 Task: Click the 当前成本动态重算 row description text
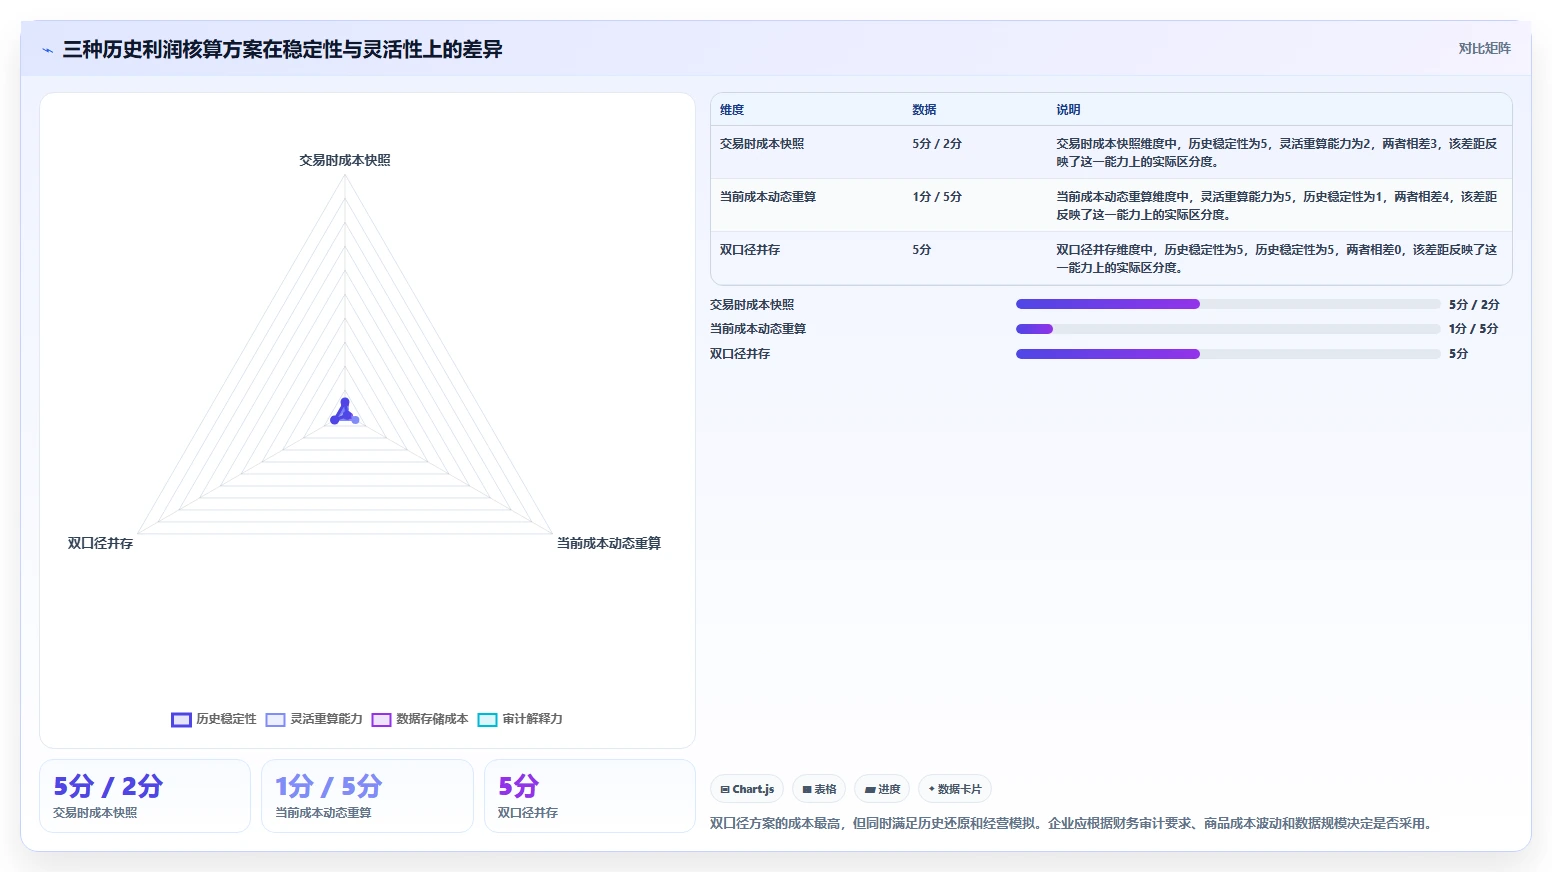tap(1277, 206)
